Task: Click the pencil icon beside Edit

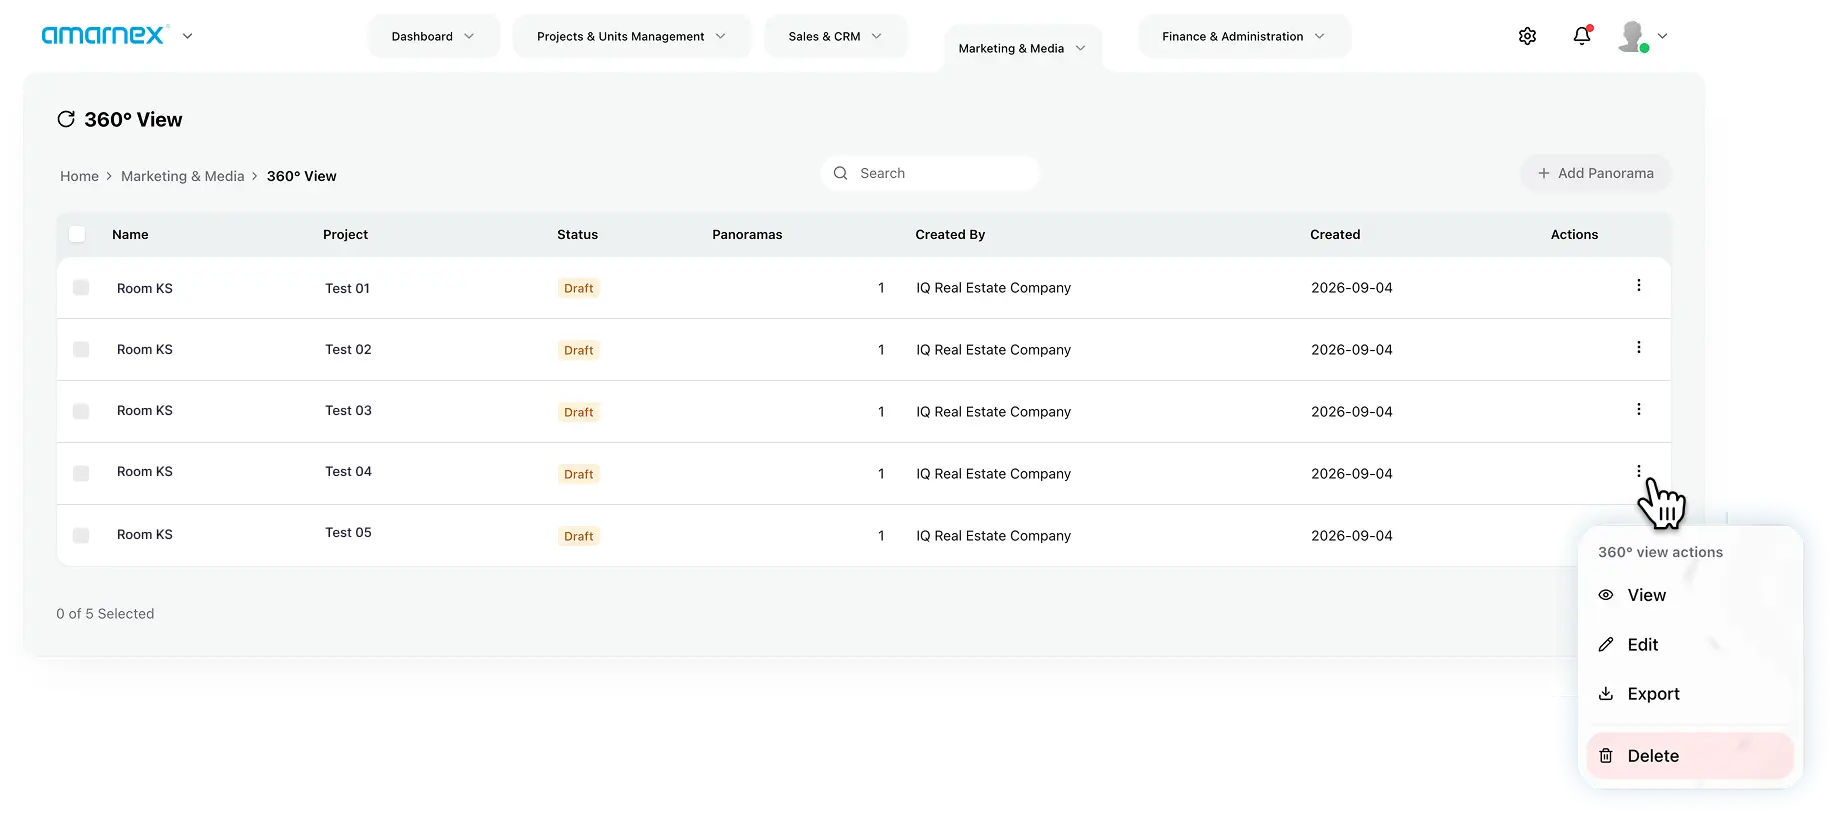Action: coord(1606,645)
